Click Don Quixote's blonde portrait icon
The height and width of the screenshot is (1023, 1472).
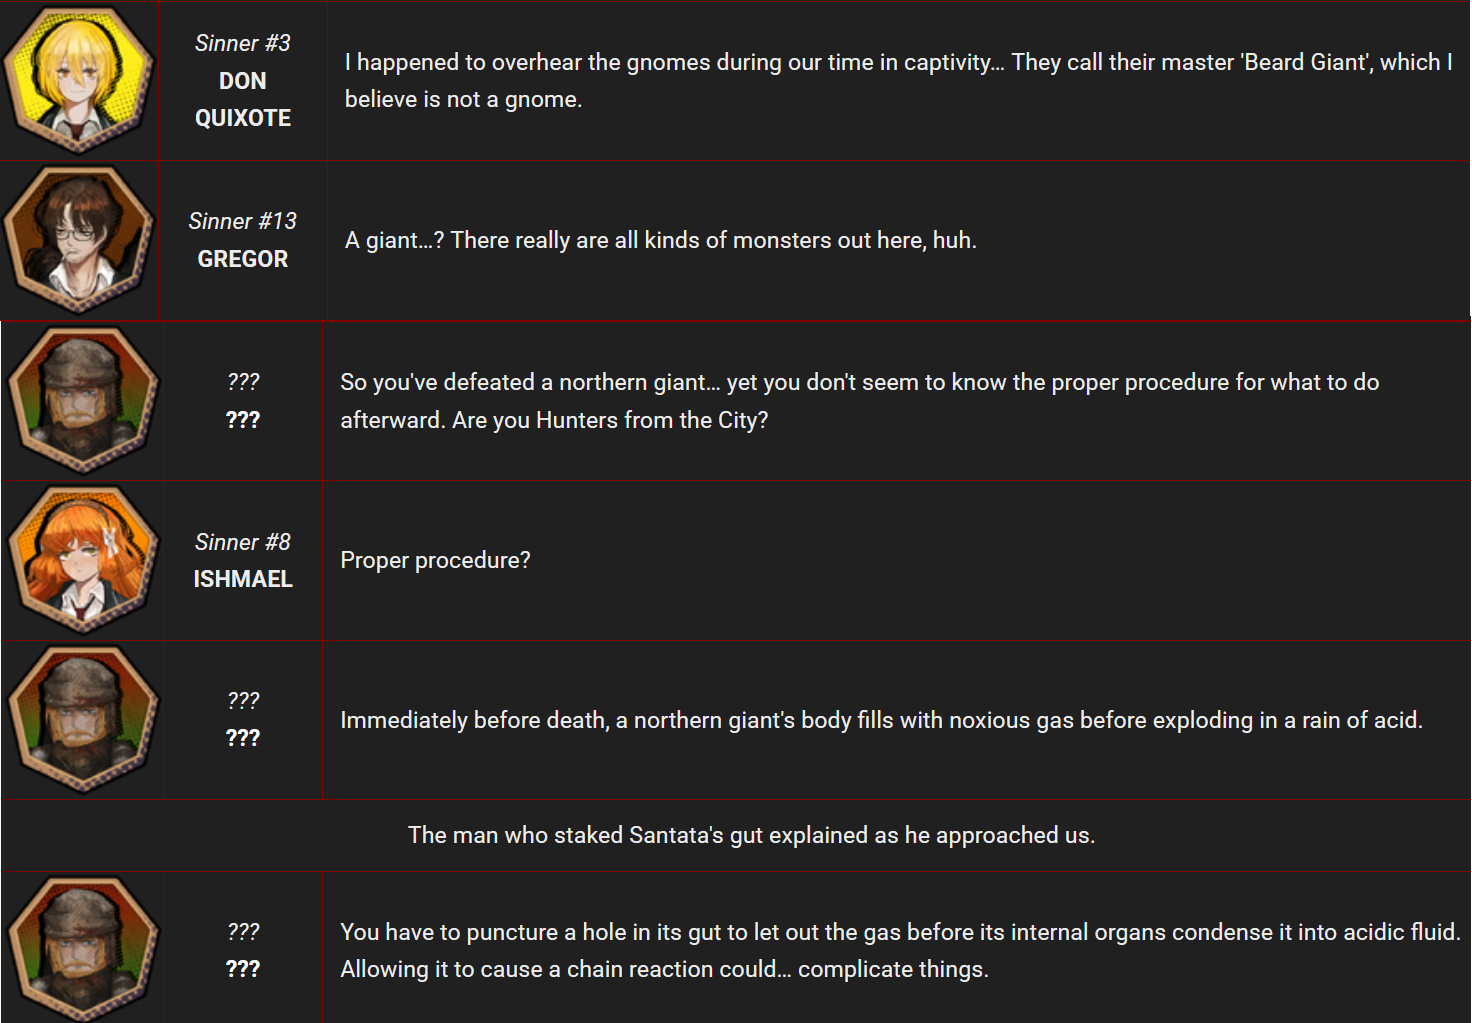click(79, 80)
